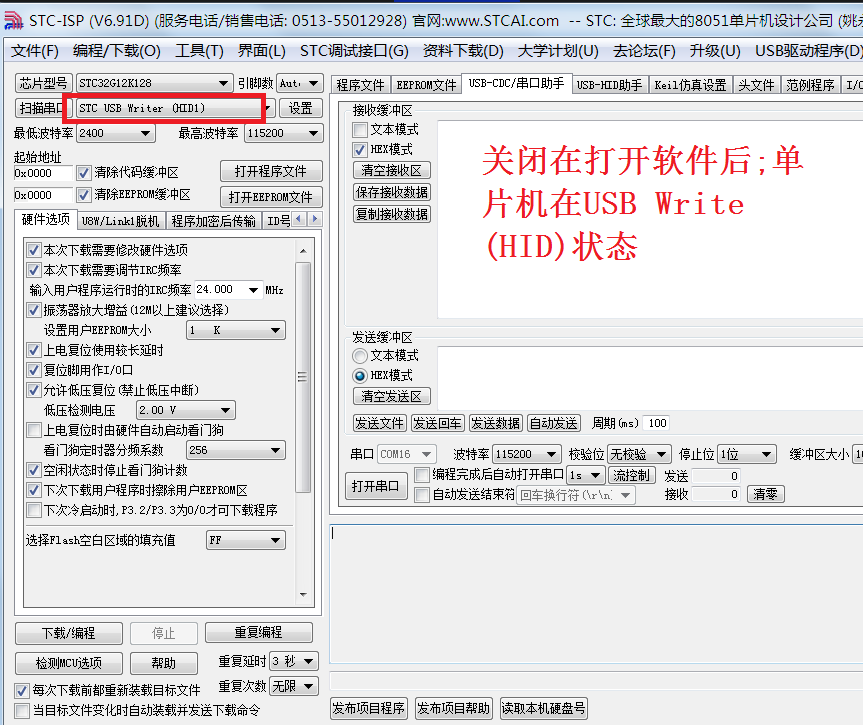Open the STC调试接口(G) menu
Image resolution: width=863 pixels, height=725 pixels.
[x=354, y=51]
